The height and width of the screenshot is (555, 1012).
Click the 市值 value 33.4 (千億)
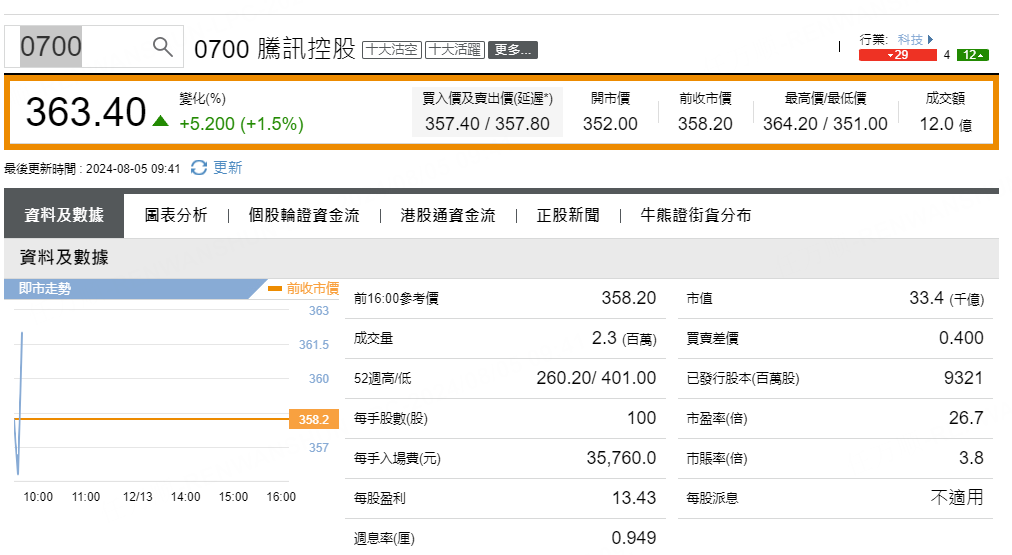[x=946, y=298]
